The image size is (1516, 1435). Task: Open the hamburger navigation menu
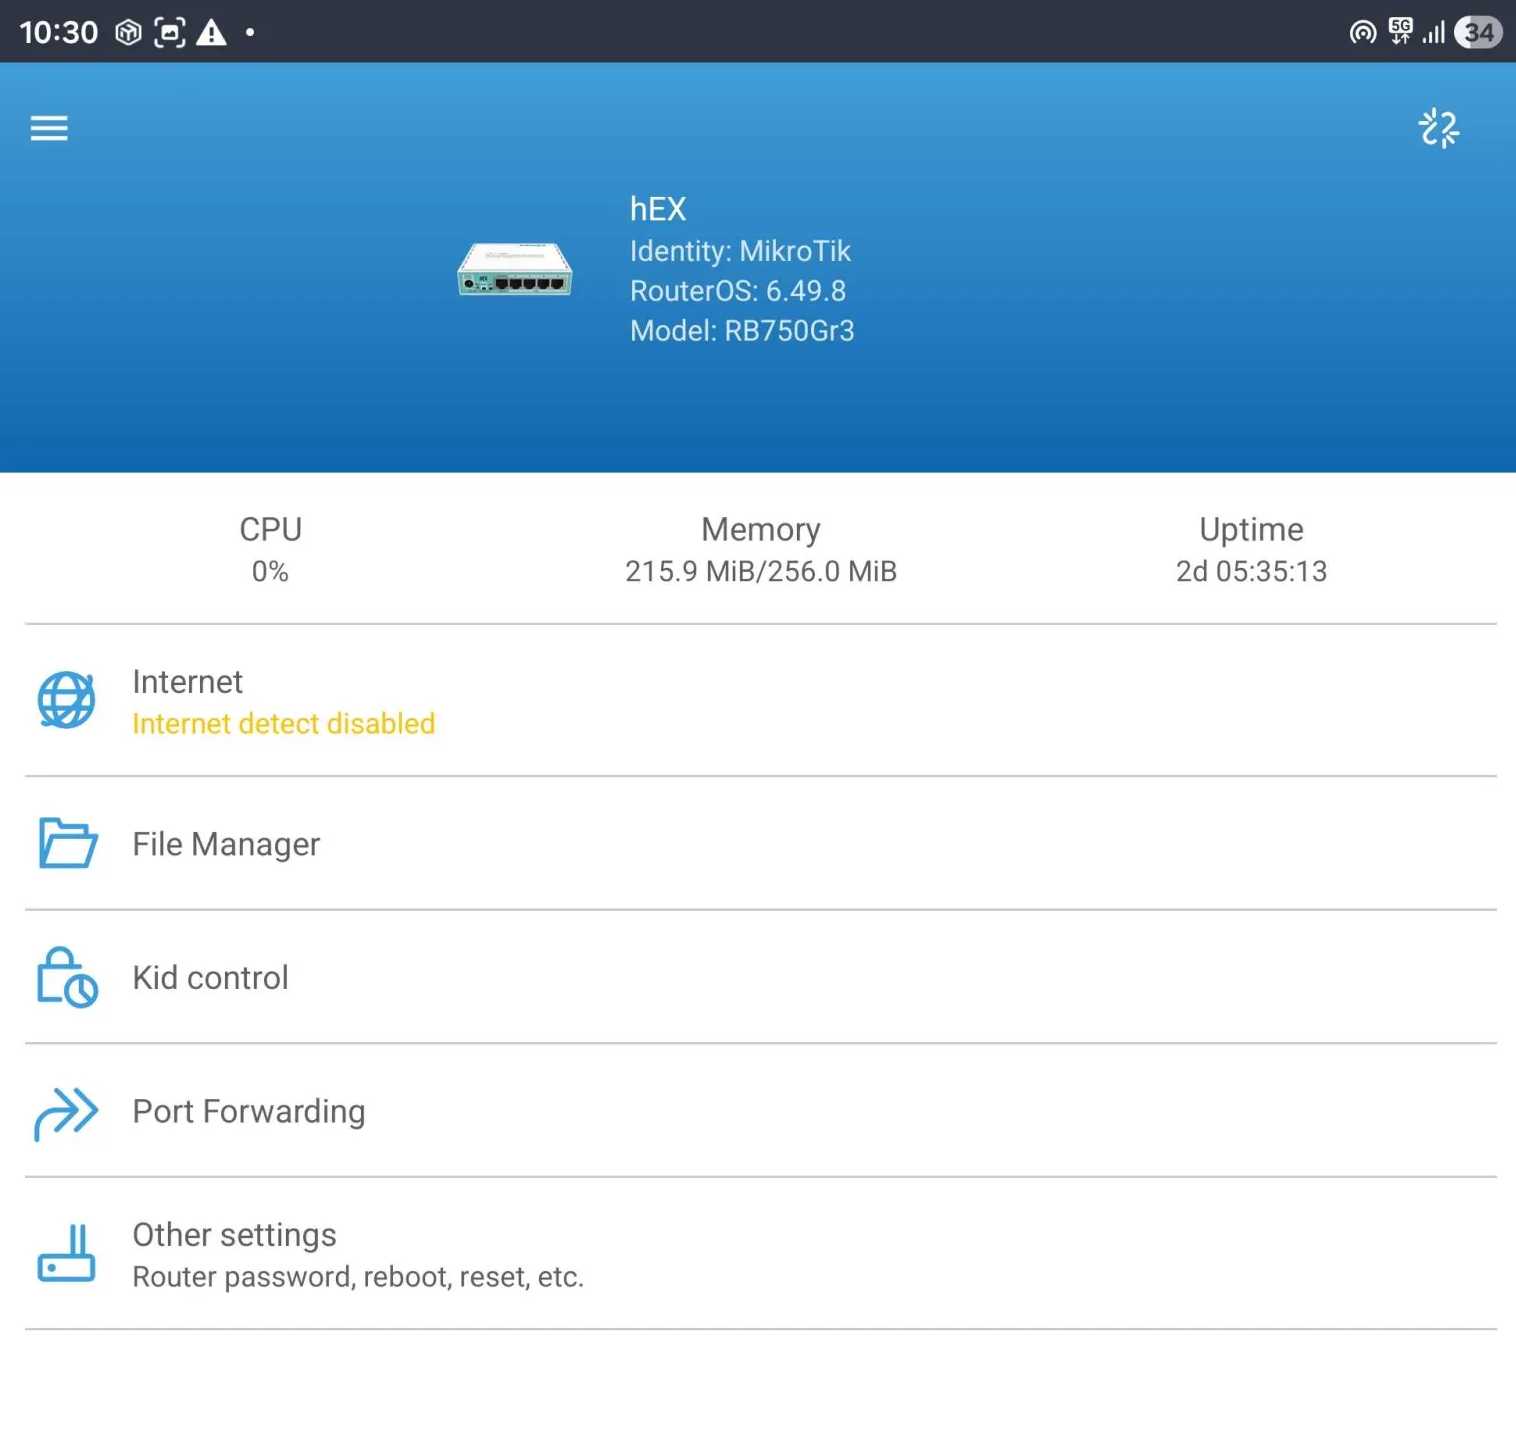click(49, 128)
